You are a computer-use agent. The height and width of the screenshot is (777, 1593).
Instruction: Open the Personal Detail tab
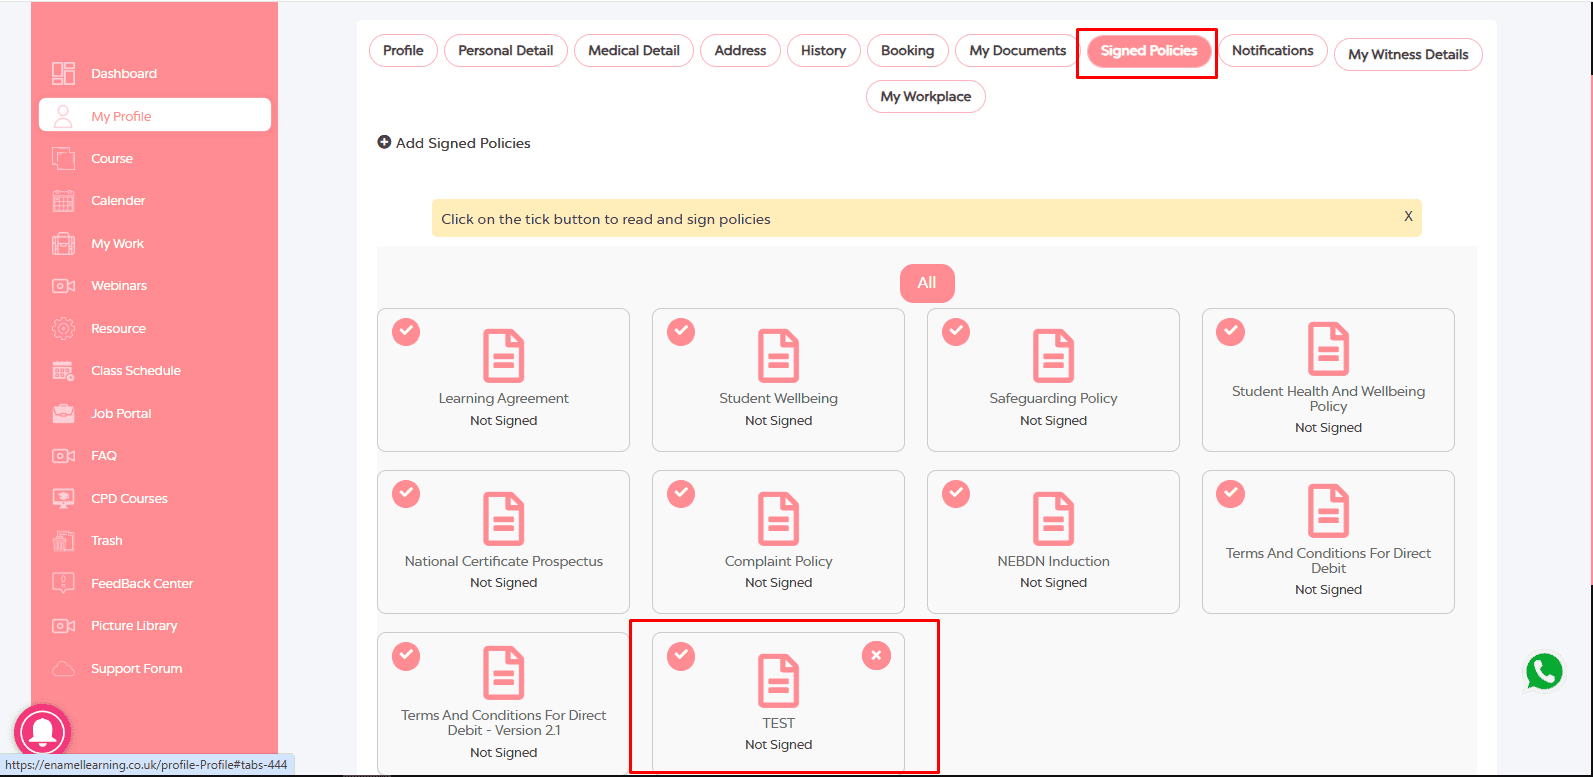[506, 50]
